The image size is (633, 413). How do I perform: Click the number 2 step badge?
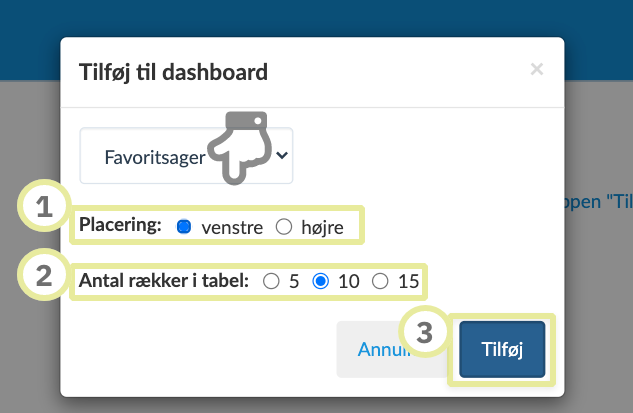44,276
